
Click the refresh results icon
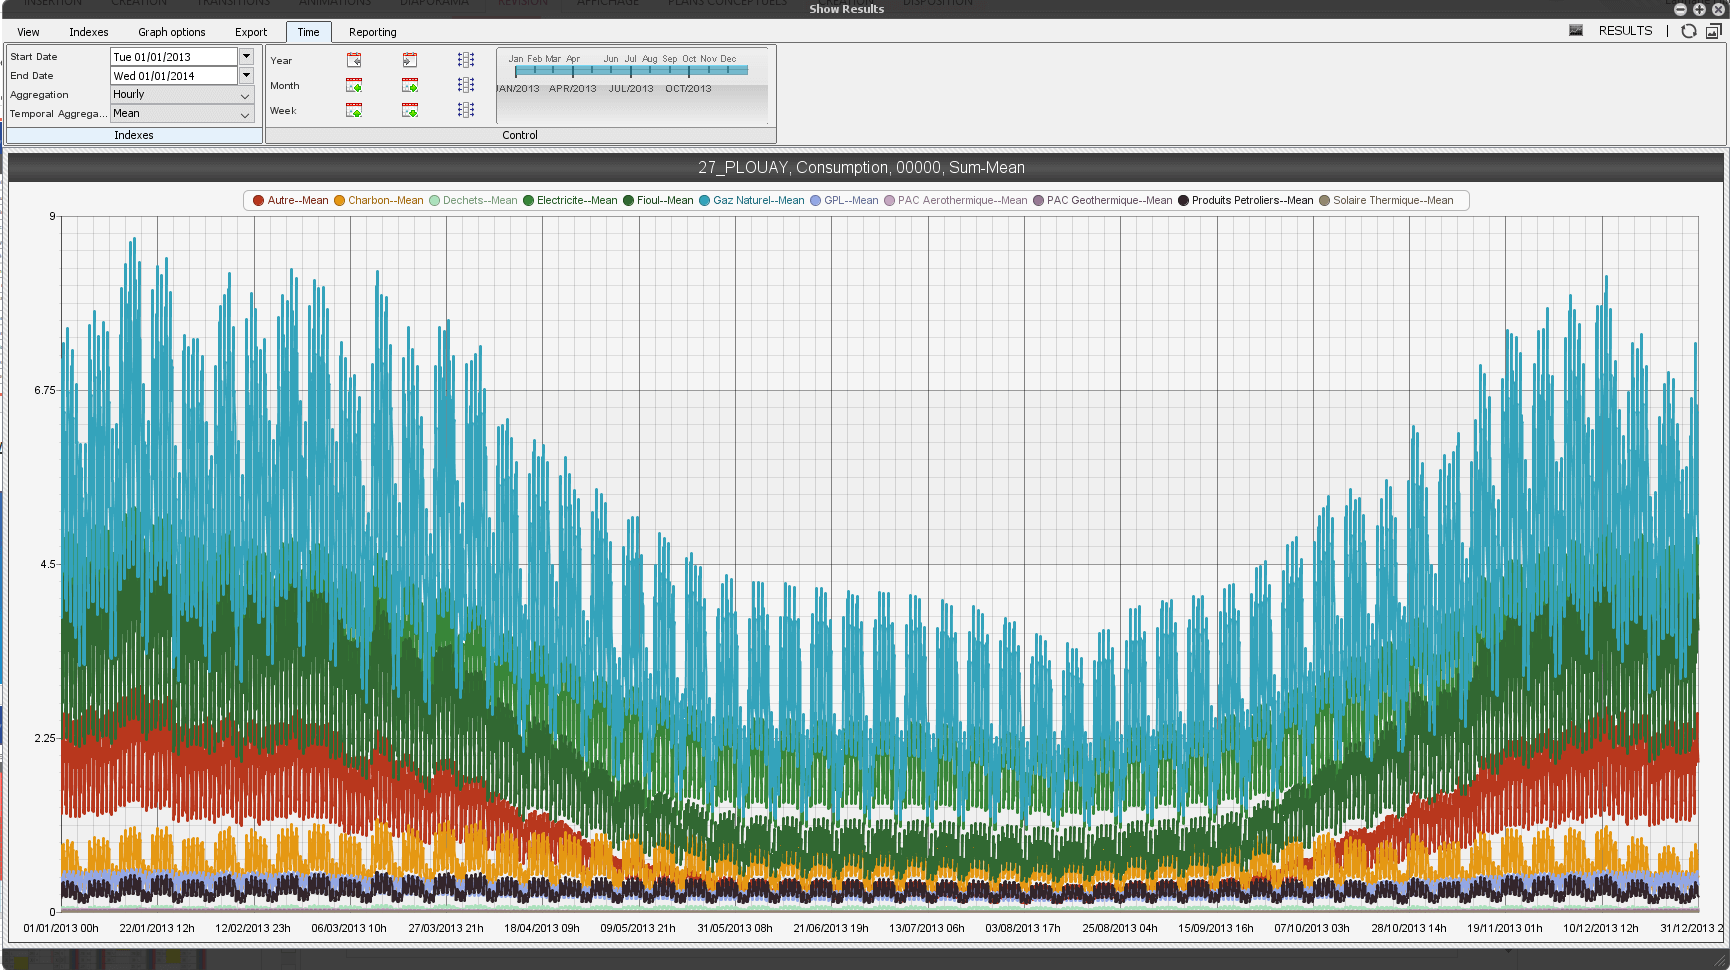coord(1689,31)
